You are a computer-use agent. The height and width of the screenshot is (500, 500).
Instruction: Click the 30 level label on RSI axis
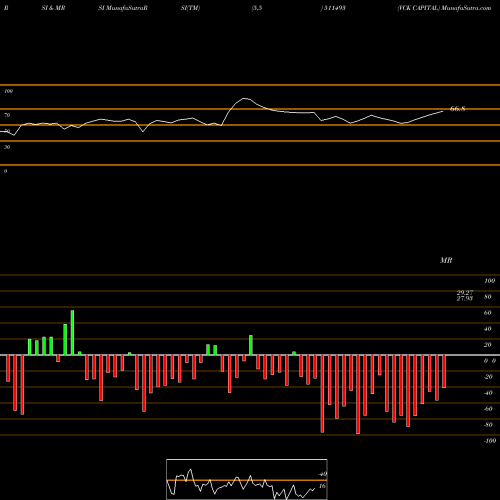pos(7,147)
